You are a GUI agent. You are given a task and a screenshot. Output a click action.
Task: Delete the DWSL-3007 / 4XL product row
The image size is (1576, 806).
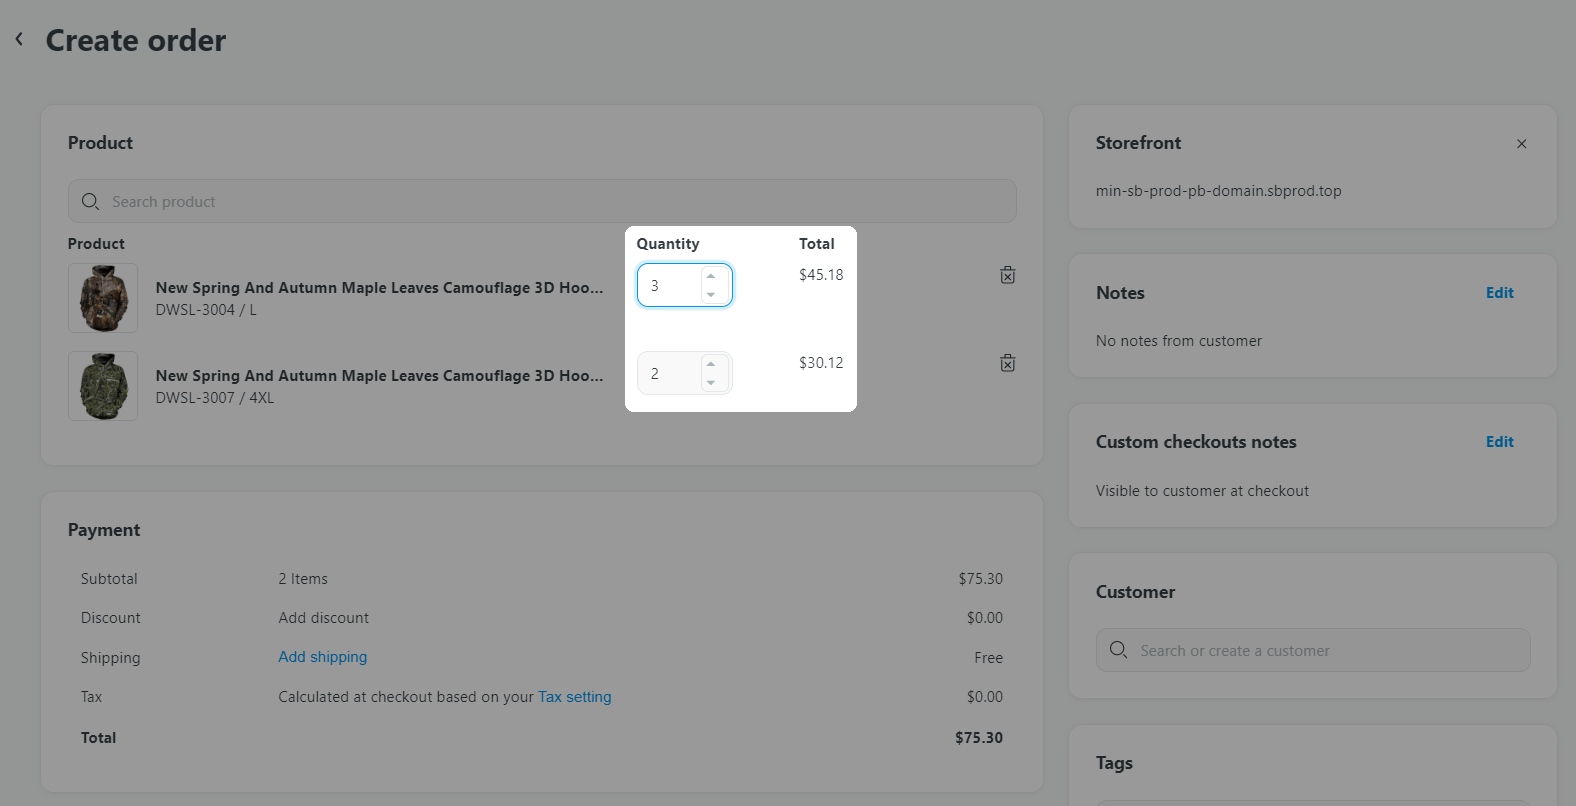[x=1008, y=363]
